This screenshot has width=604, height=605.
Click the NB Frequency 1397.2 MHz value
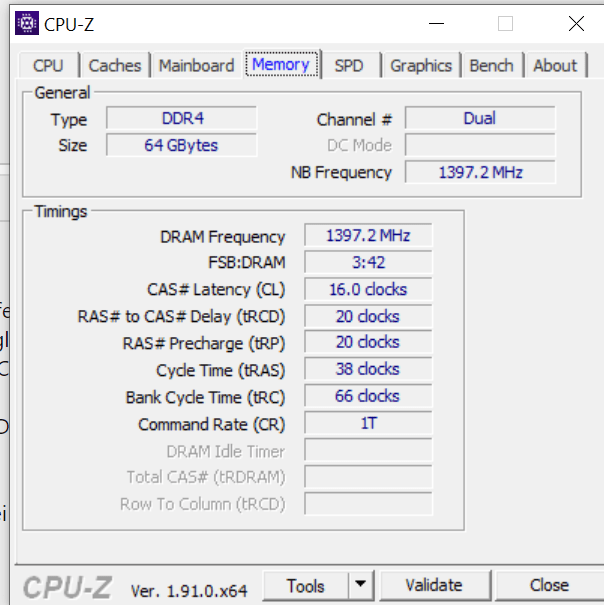(480, 172)
